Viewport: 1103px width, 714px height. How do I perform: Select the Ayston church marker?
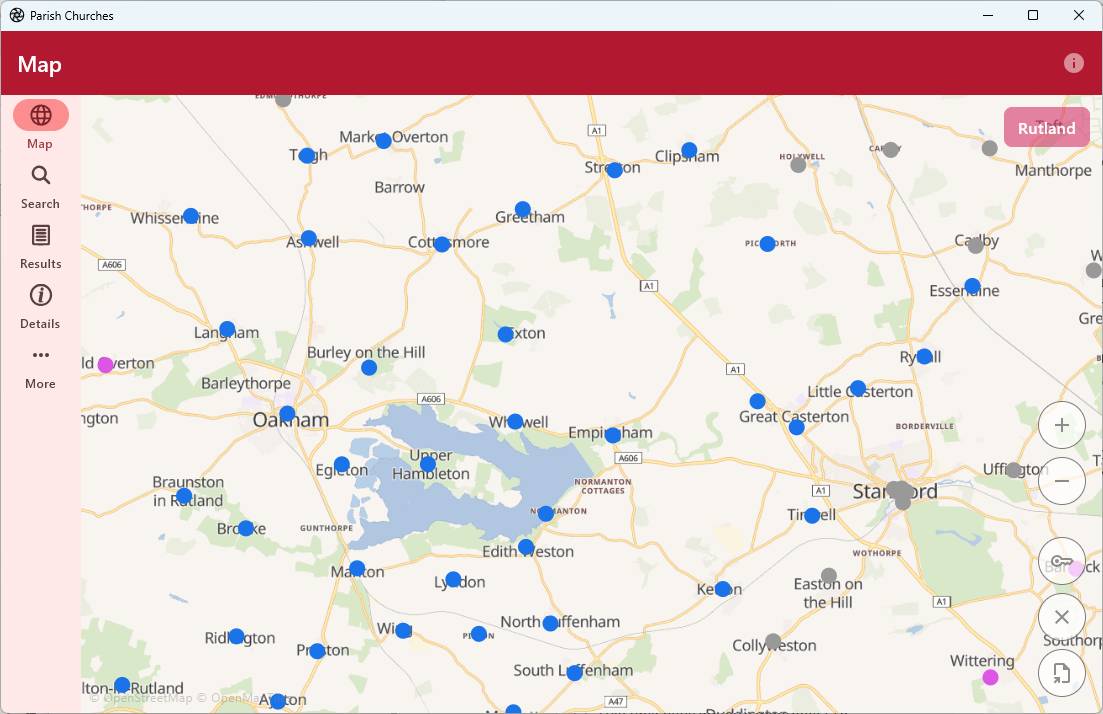coord(278,701)
